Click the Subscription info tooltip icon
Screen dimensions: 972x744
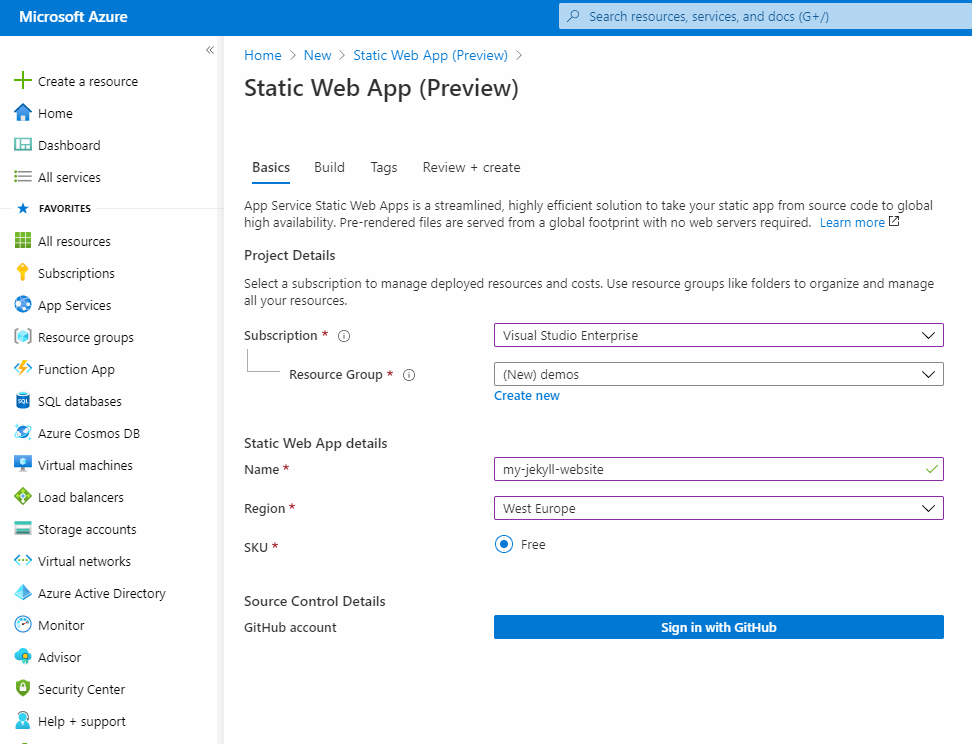tap(343, 336)
